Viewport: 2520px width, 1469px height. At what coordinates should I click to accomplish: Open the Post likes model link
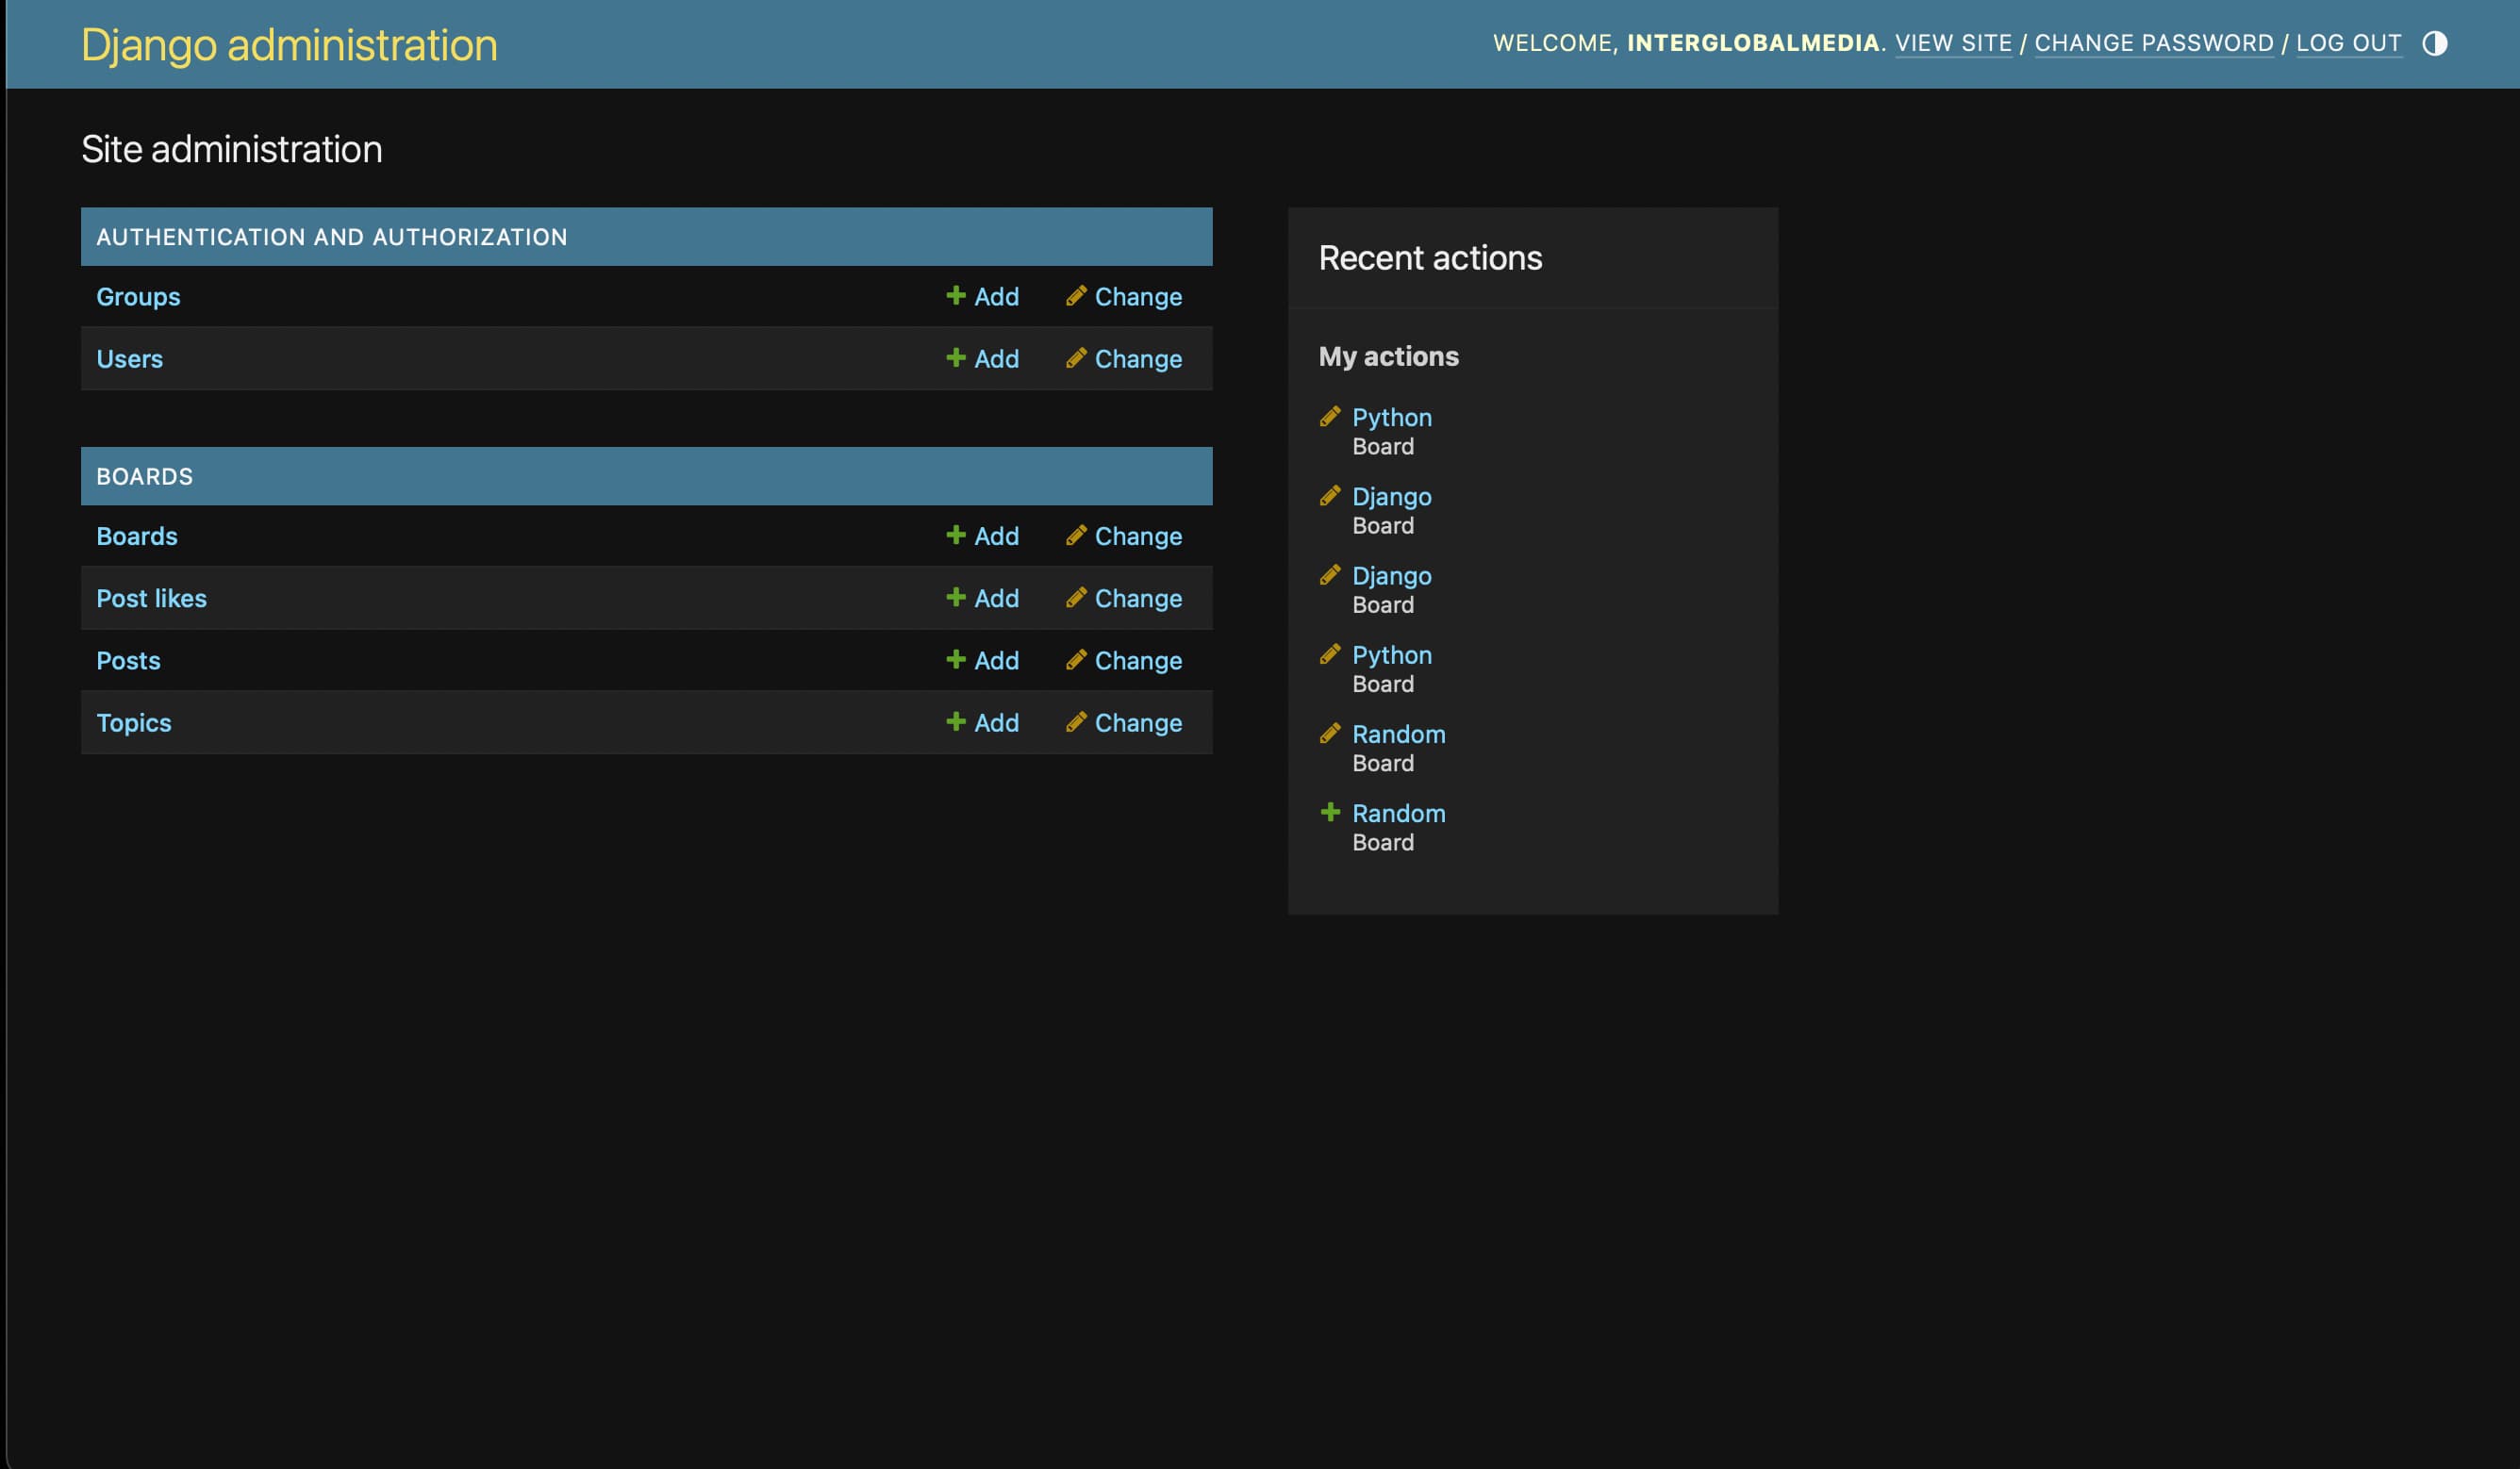(x=151, y=598)
